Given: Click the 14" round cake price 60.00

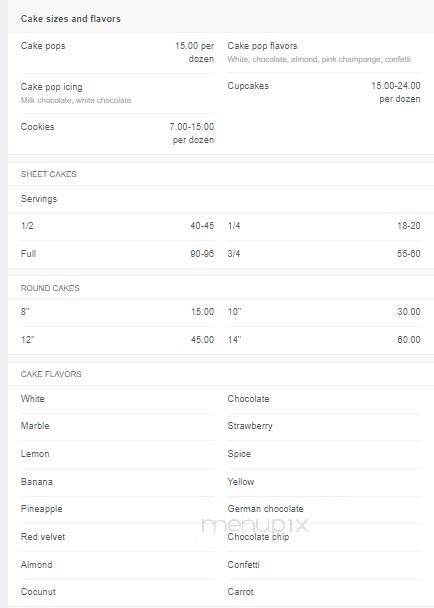Looking at the screenshot, I should coord(409,340).
